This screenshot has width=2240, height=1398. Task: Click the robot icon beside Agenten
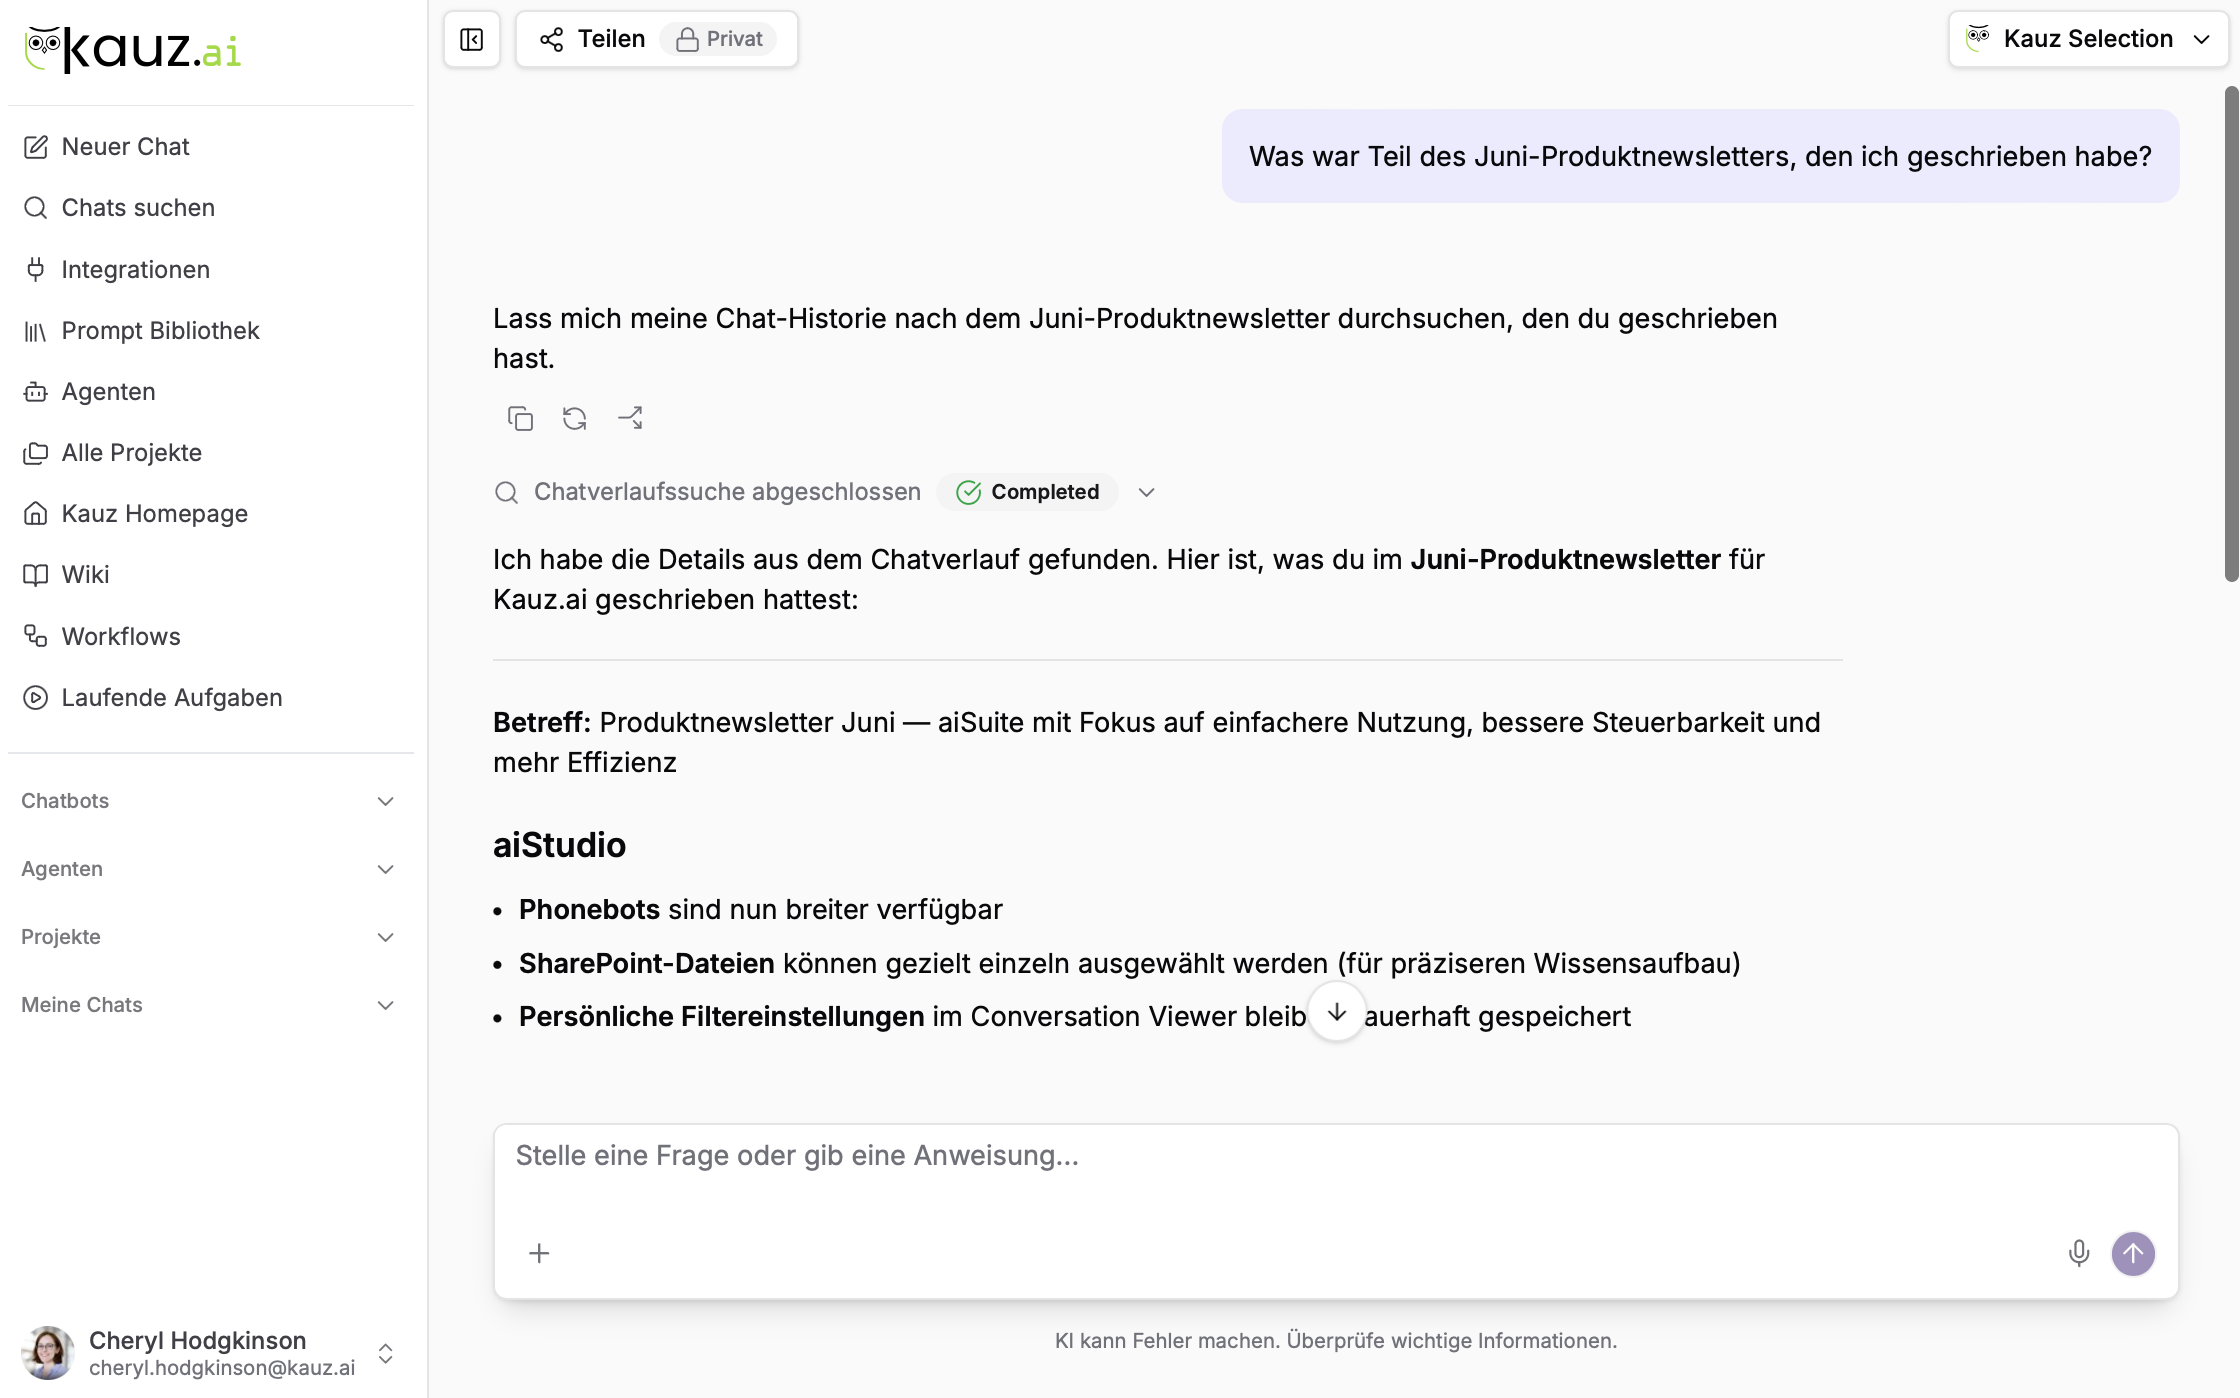[x=36, y=392]
